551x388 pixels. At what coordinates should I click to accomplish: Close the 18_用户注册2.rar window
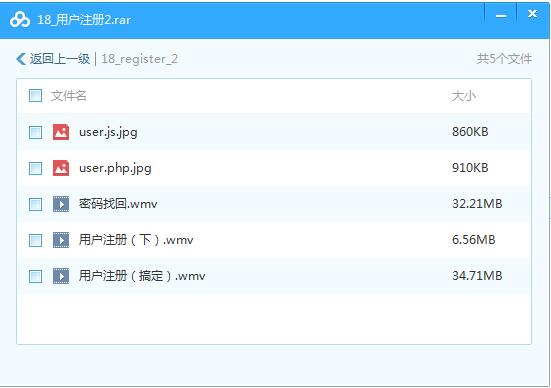pyautogui.click(x=532, y=14)
